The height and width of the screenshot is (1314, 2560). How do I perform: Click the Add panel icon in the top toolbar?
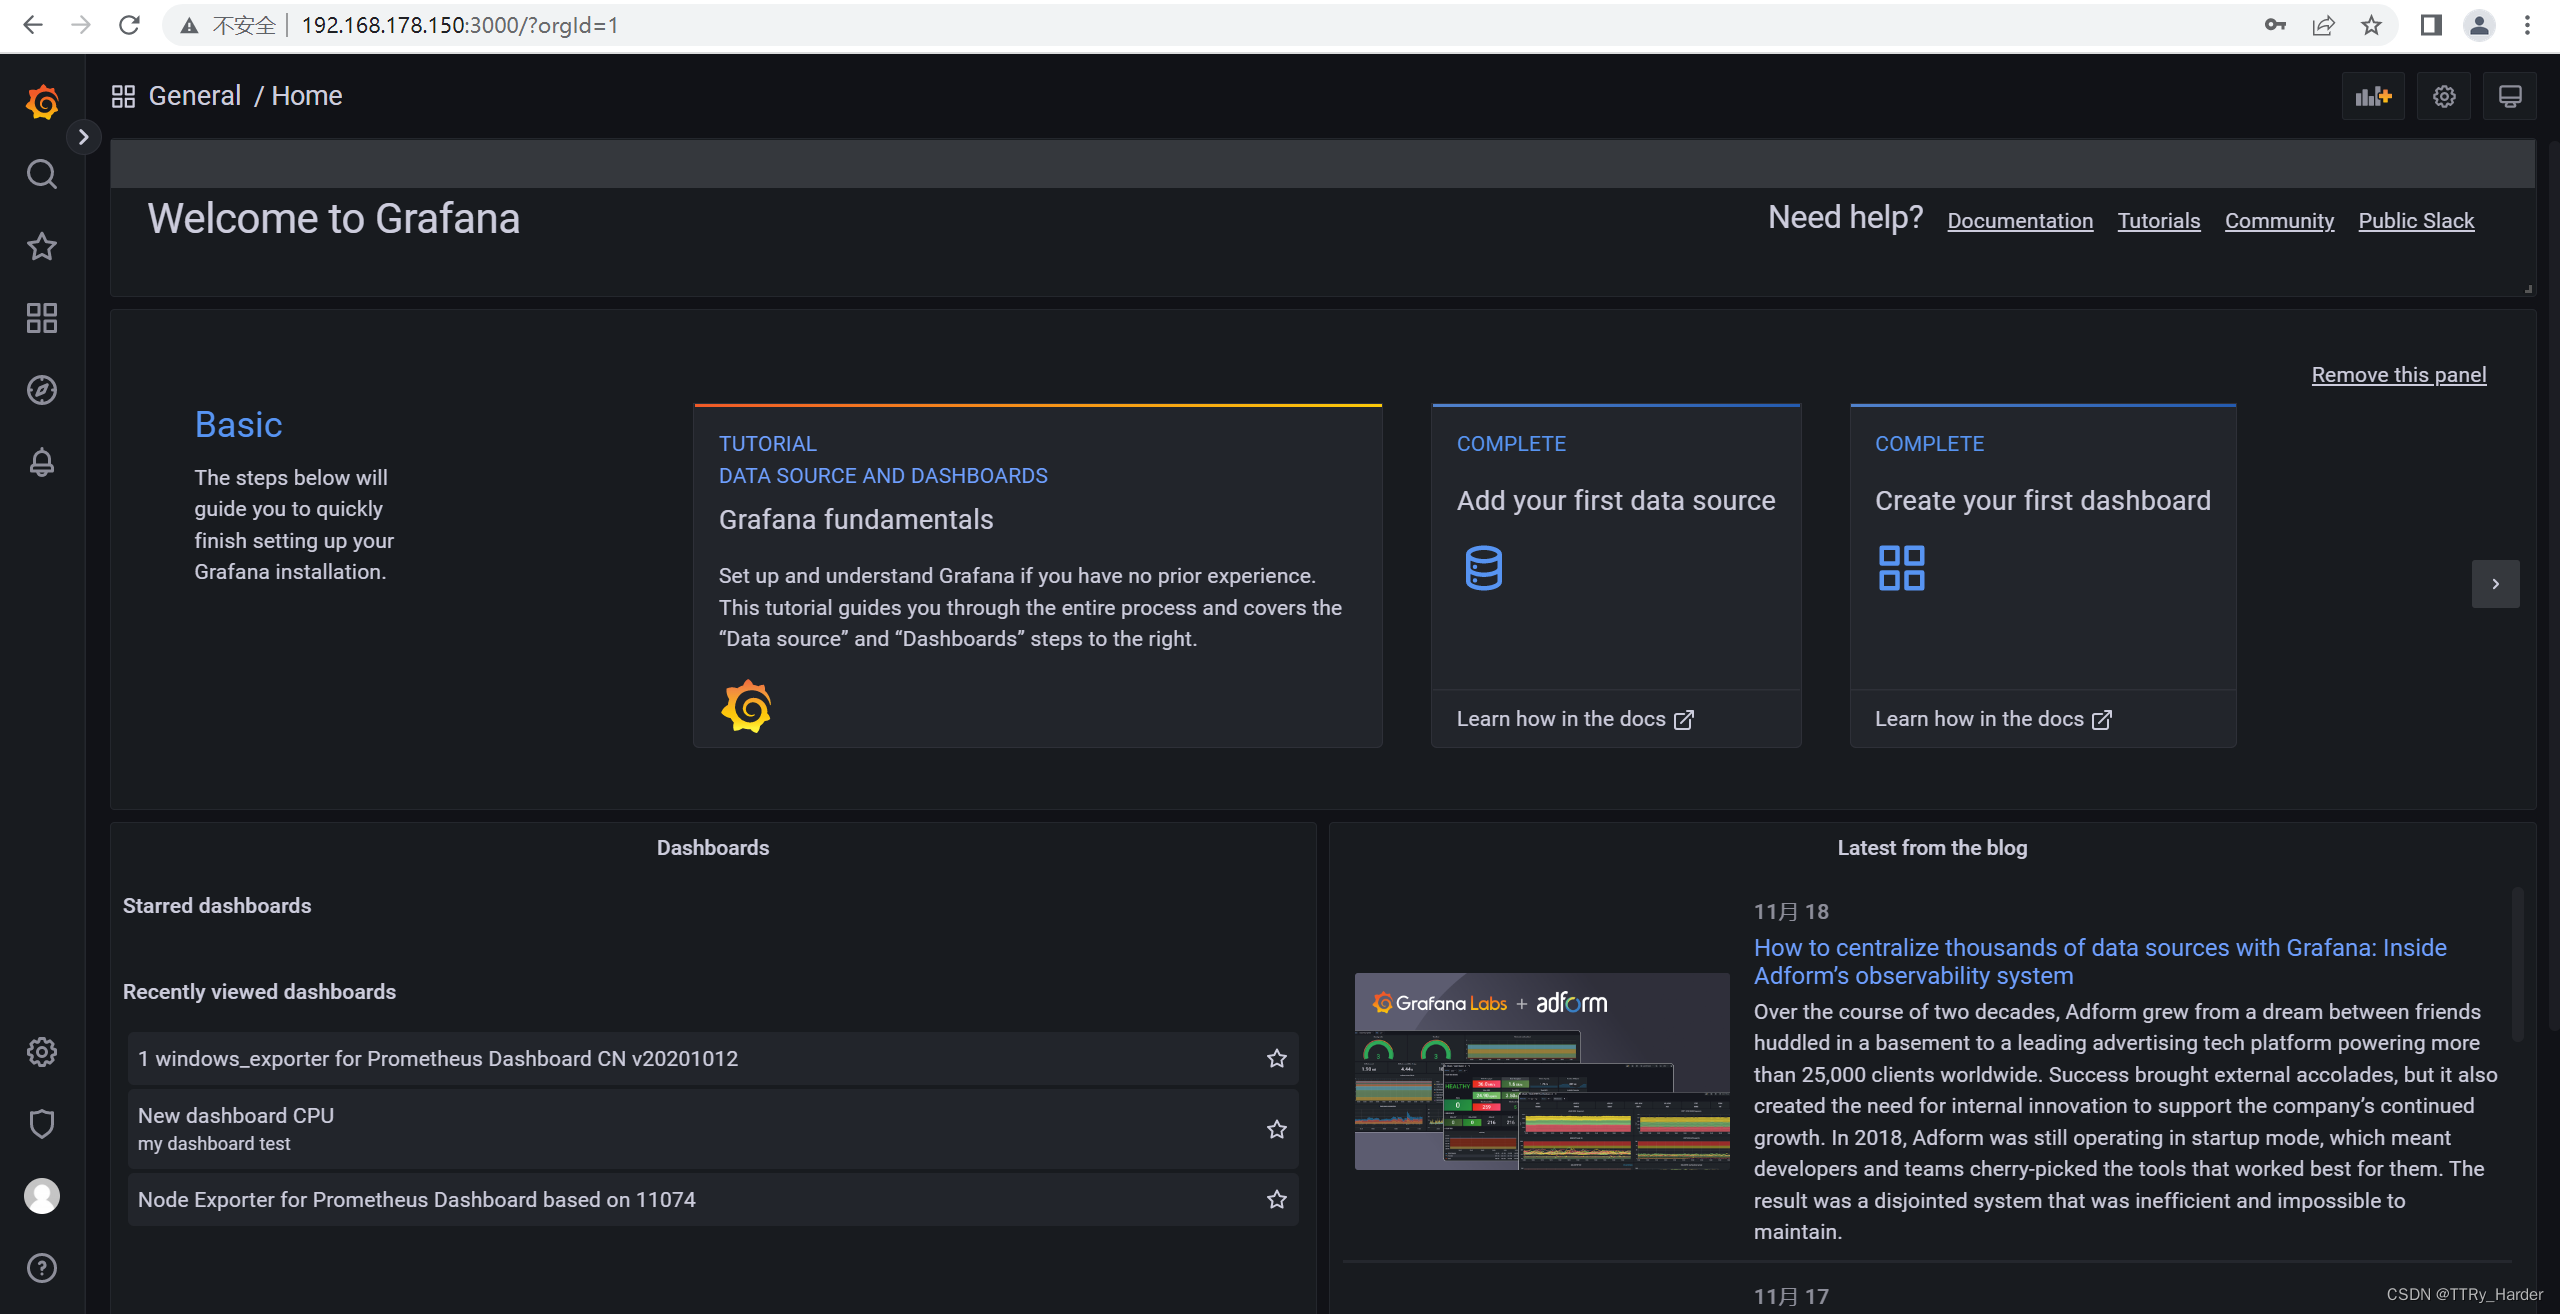pyautogui.click(x=2373, y=96)
